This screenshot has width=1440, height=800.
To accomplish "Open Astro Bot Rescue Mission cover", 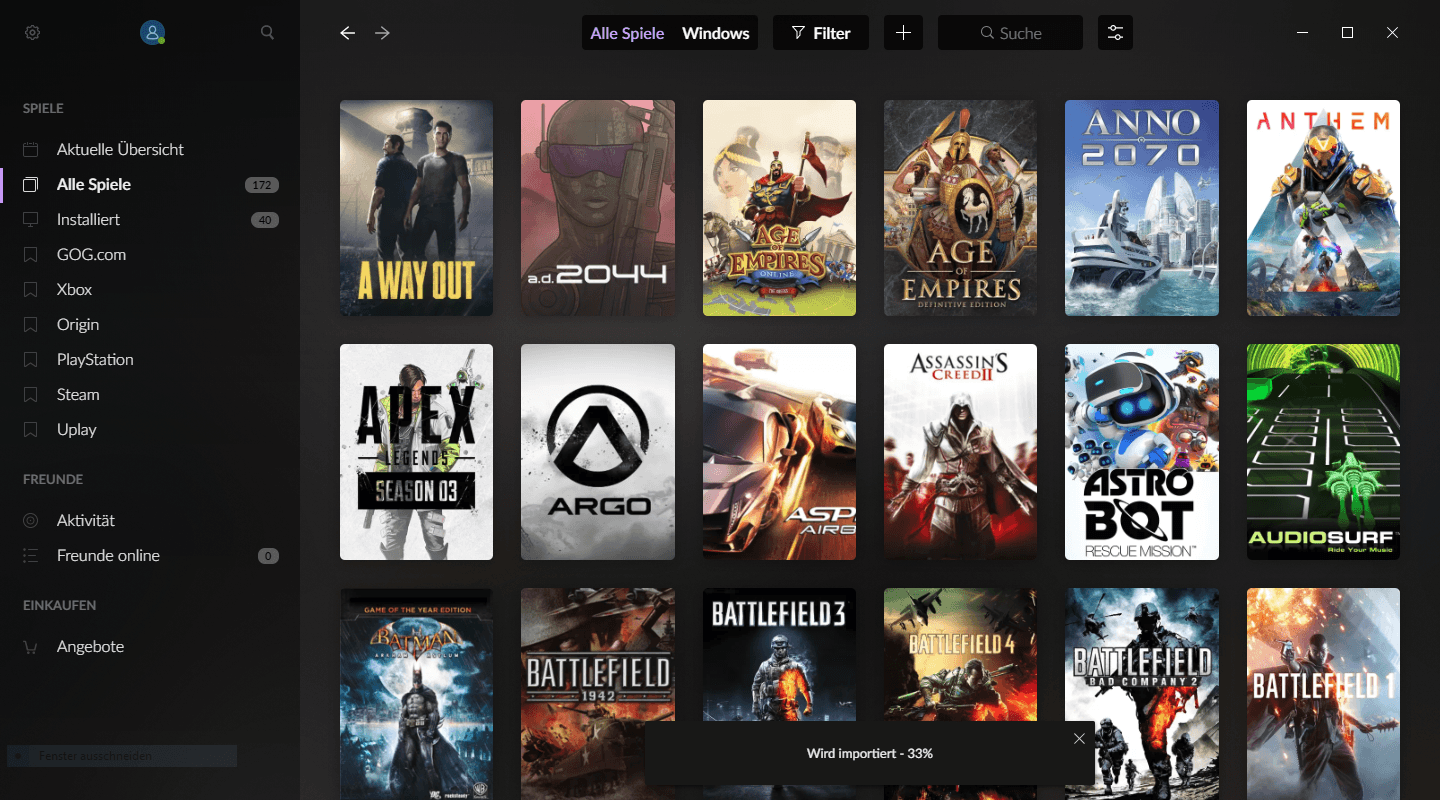I will tap(1142, 452).
